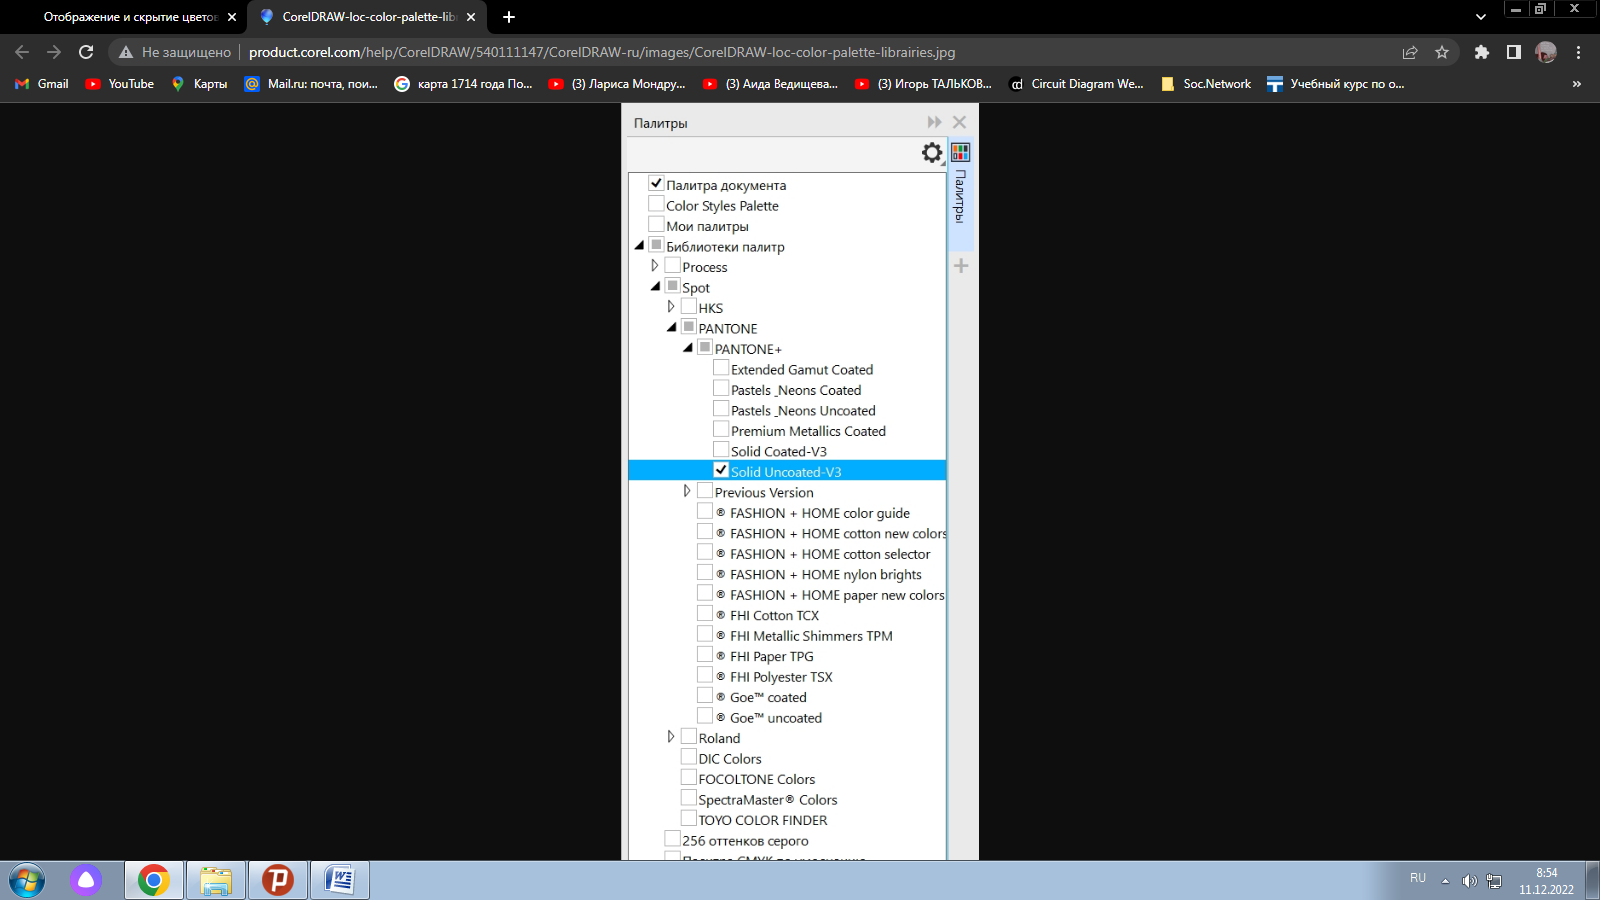The width and height of the screenshot is (1600, 900).
Task: Collapse the PANTONE+ tree node
Action: click(688, 348)
